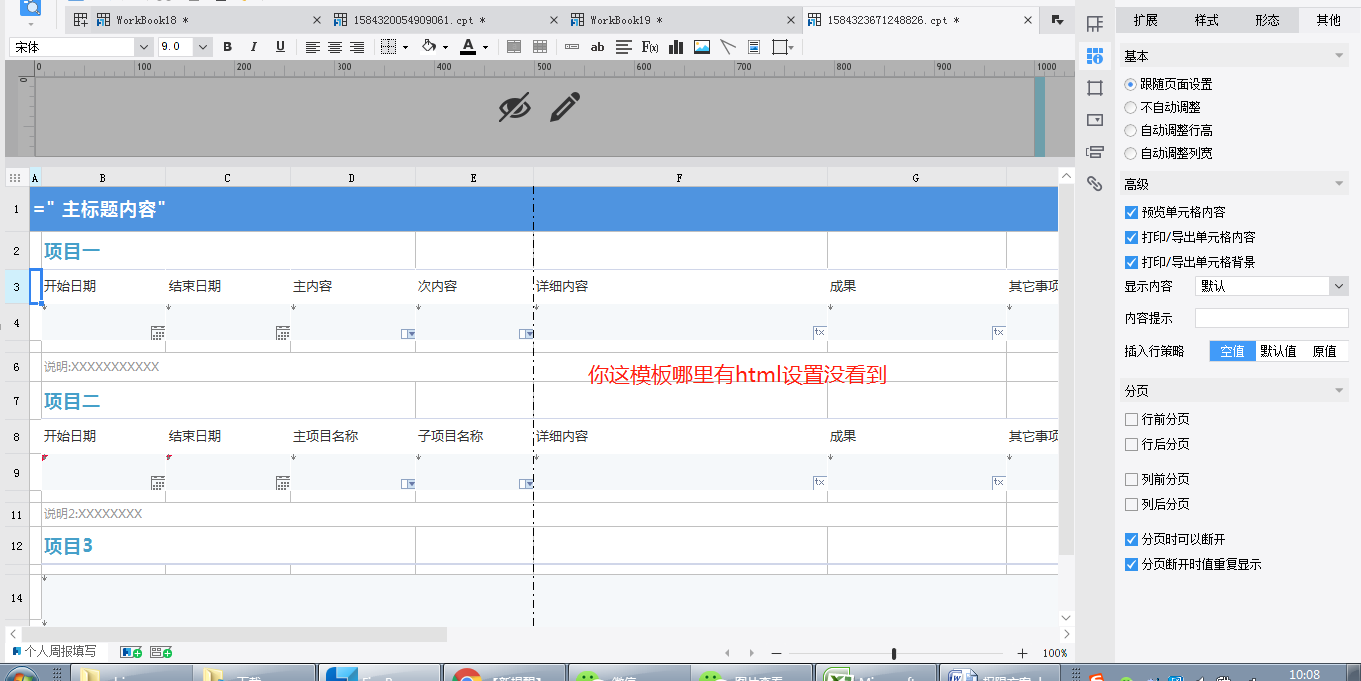Open floating element dropdown
This screenshot has width=1361, height=681.
click(784, 47)
